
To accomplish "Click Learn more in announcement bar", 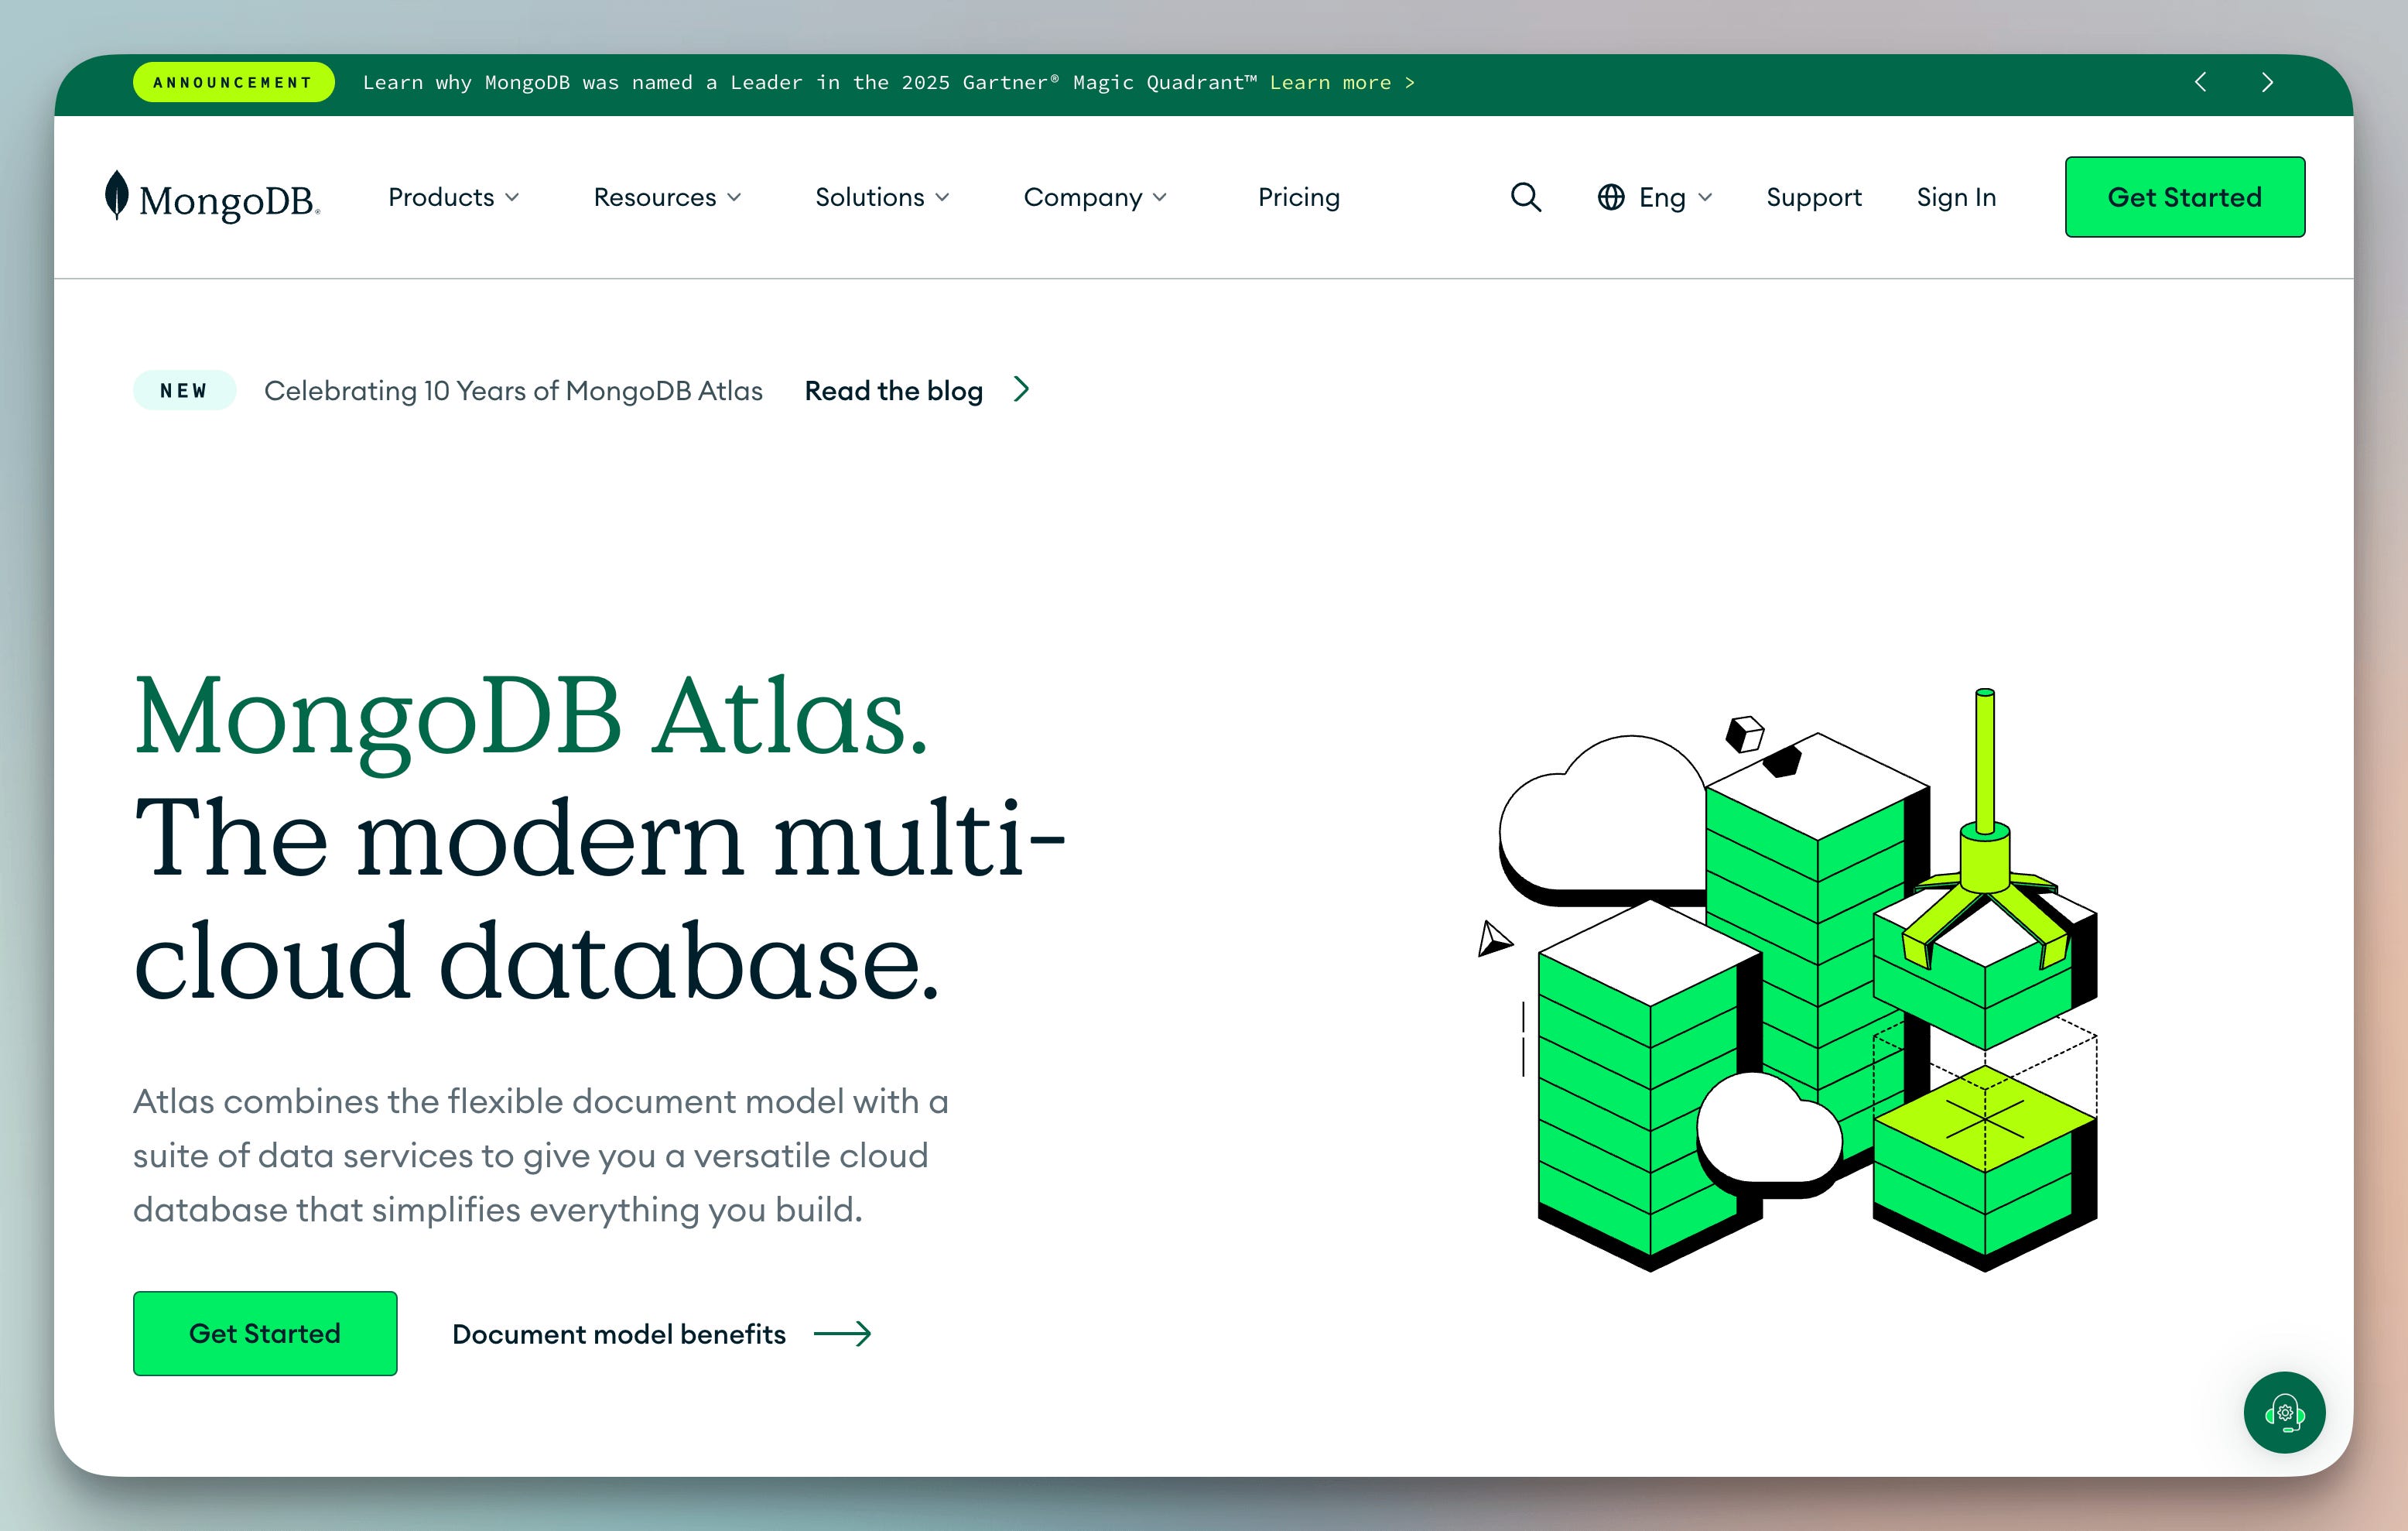I will (x=1342, y=82).
